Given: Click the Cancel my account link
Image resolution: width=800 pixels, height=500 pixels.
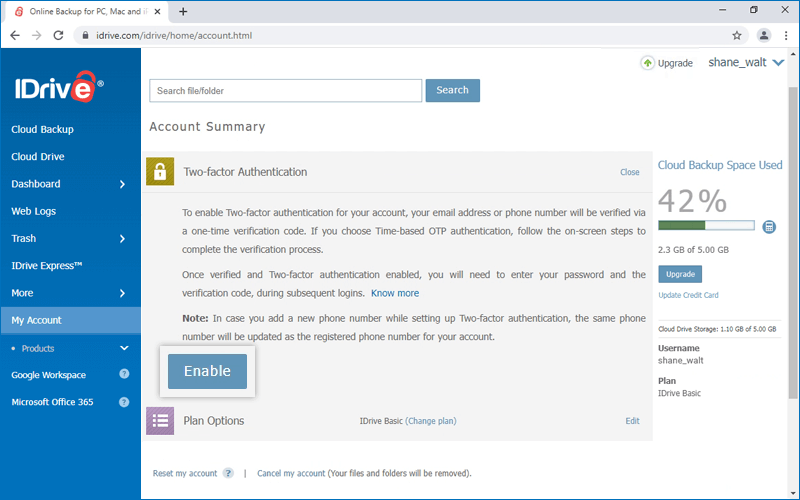Looking at the screenshot, I should click(291, 473).
